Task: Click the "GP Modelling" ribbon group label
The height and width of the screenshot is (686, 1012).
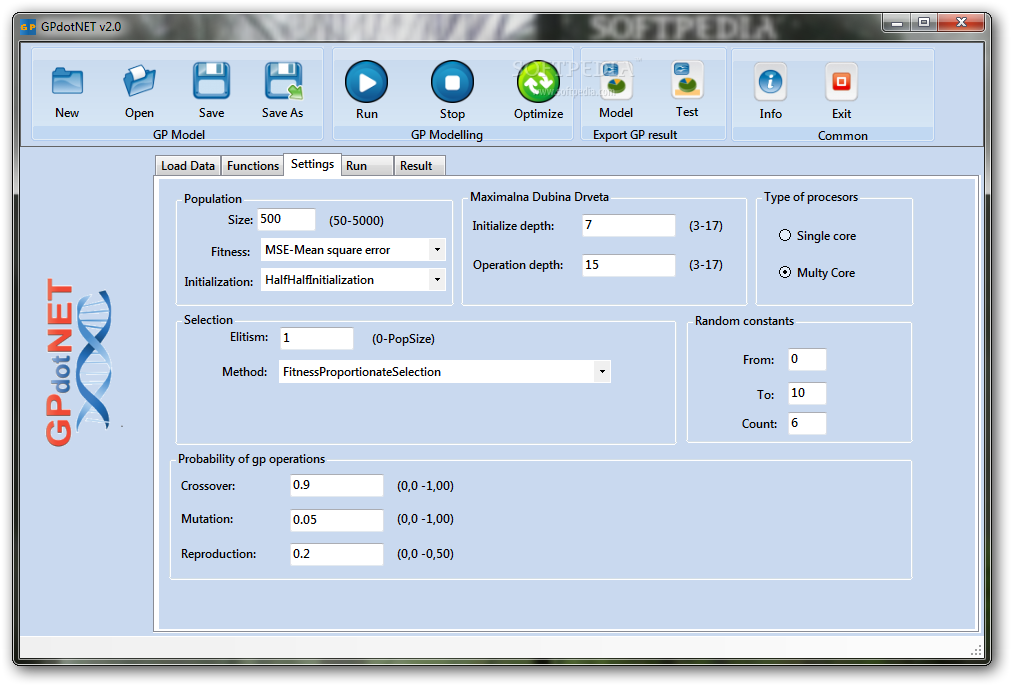Action: [x=447, y=135]
